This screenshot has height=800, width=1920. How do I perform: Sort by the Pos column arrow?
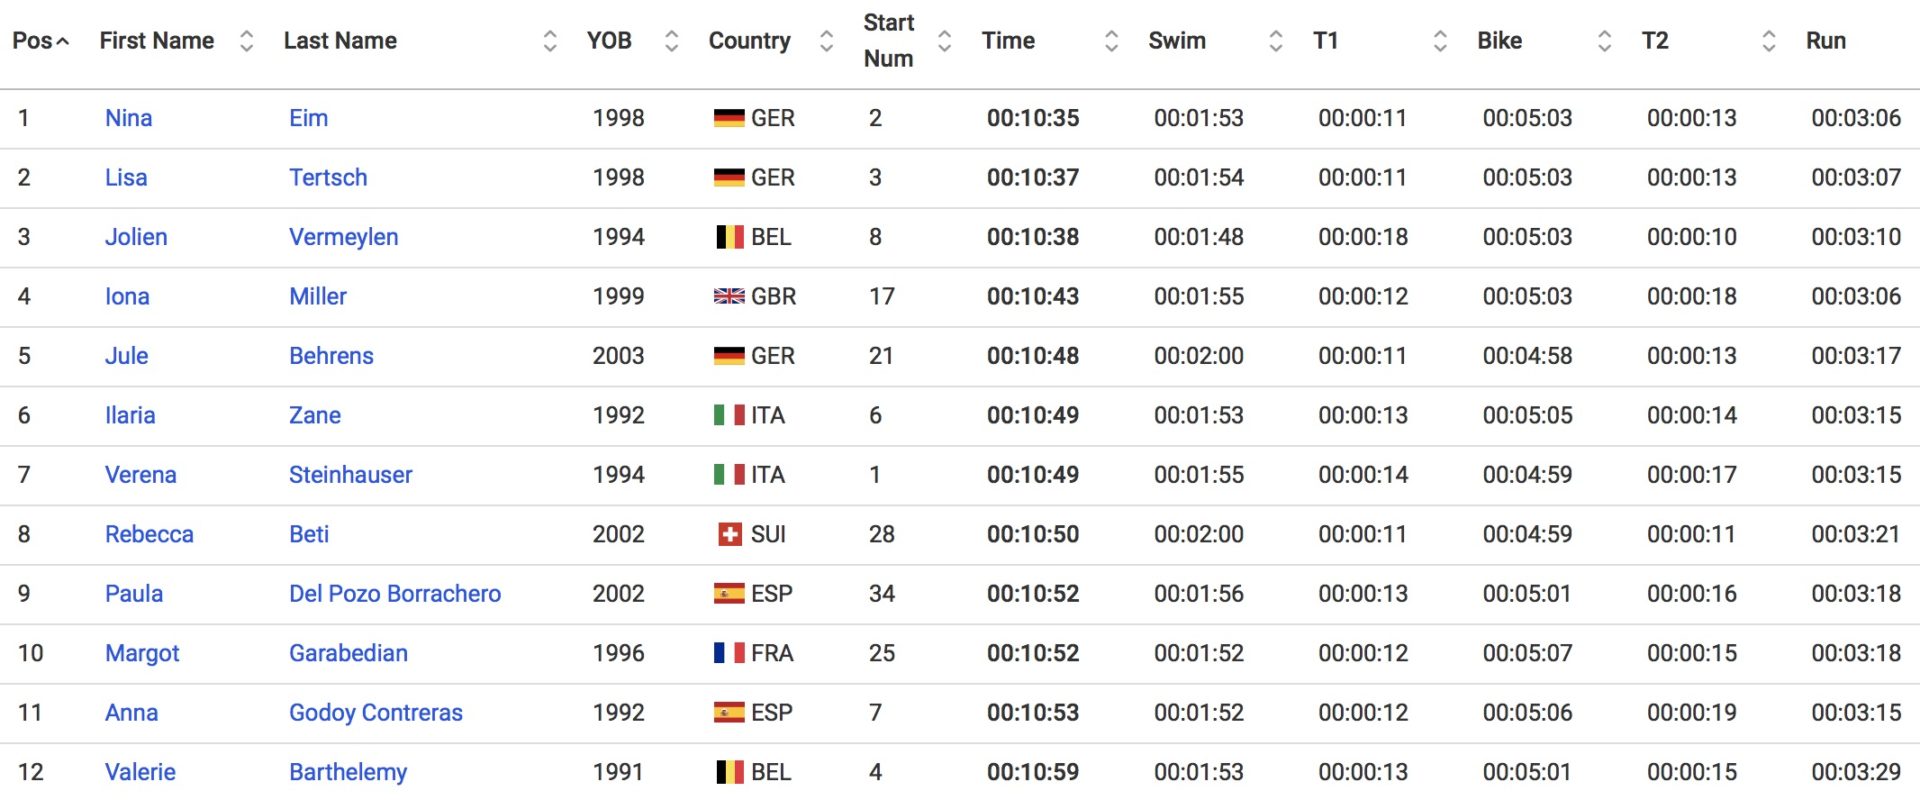(63, 41)
